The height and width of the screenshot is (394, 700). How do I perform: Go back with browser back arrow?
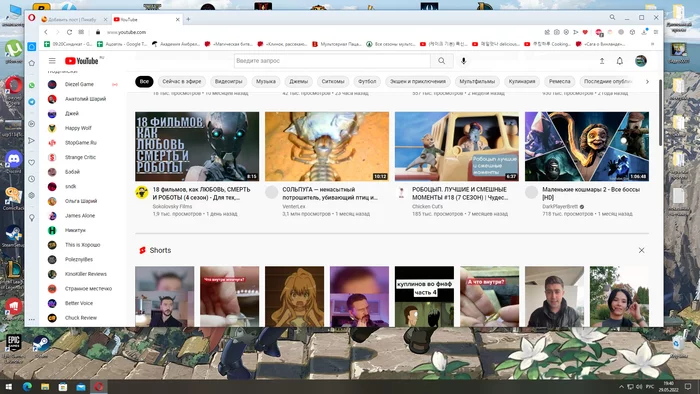pos(46,32)
